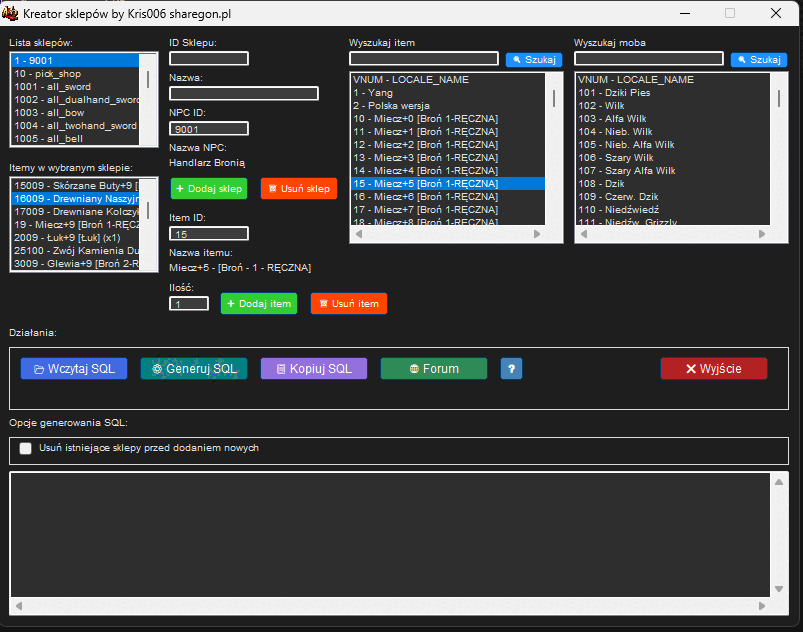This screenshot has width=803, height=632.
Task: Click Szukaj next to mob search
Action: click(x=758, y=60)
